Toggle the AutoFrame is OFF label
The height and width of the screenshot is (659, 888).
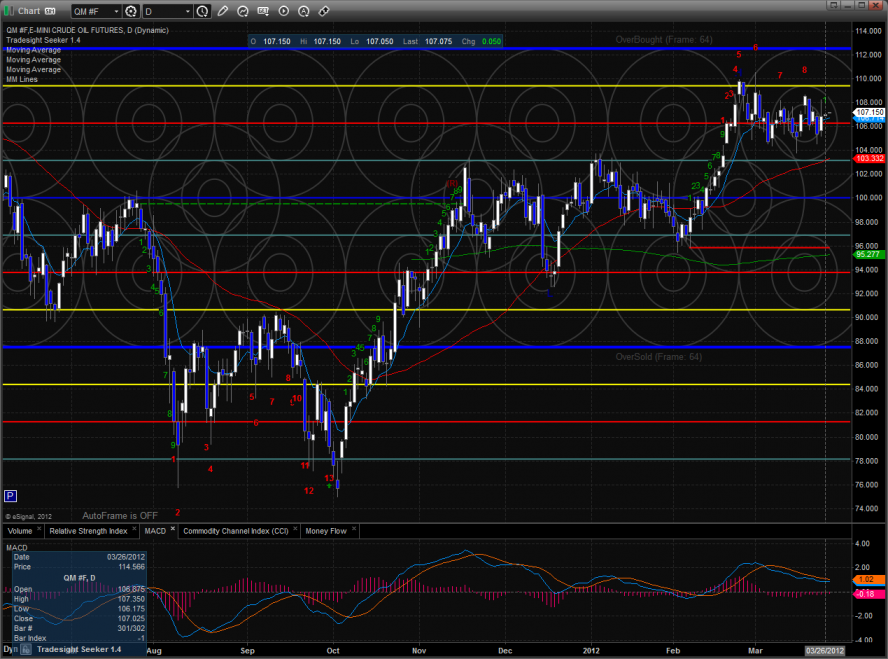(120, 516)
